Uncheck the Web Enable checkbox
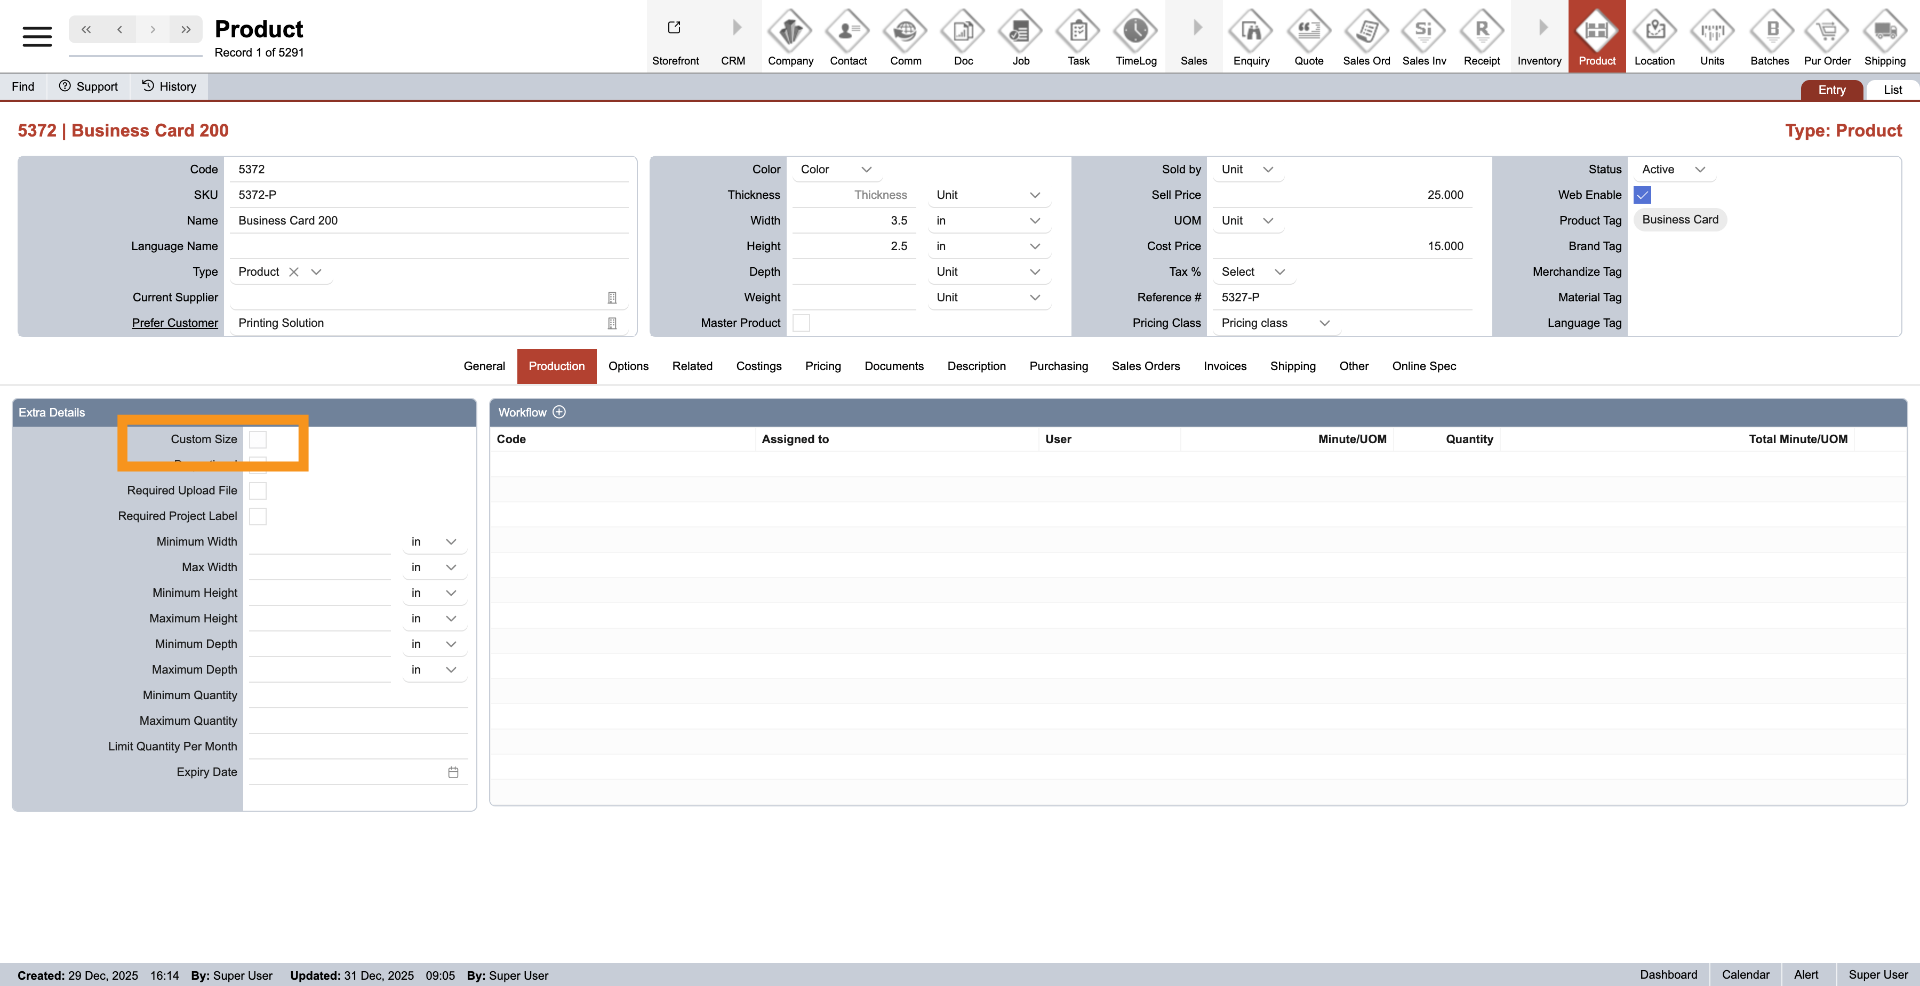 pos(1642,195)
